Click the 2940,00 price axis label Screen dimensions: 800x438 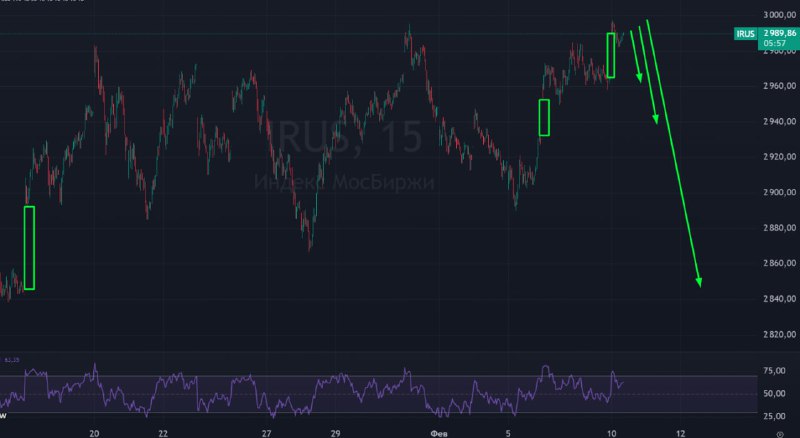(780, 121)
